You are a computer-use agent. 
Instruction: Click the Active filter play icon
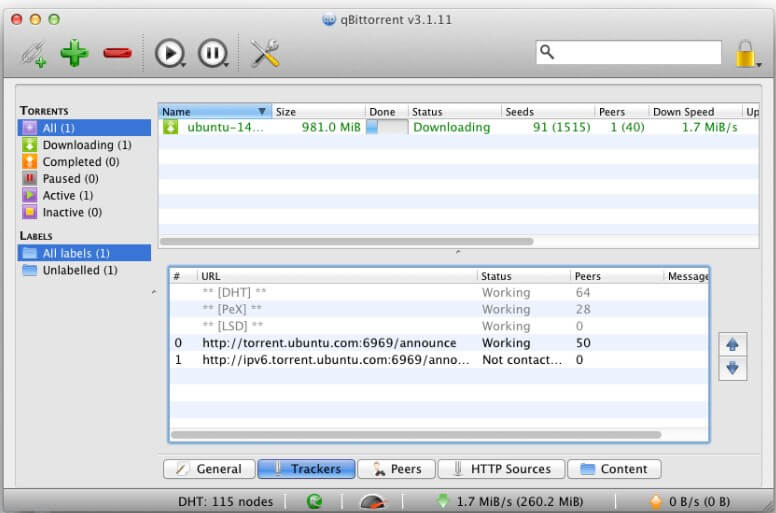click(29, 195)
